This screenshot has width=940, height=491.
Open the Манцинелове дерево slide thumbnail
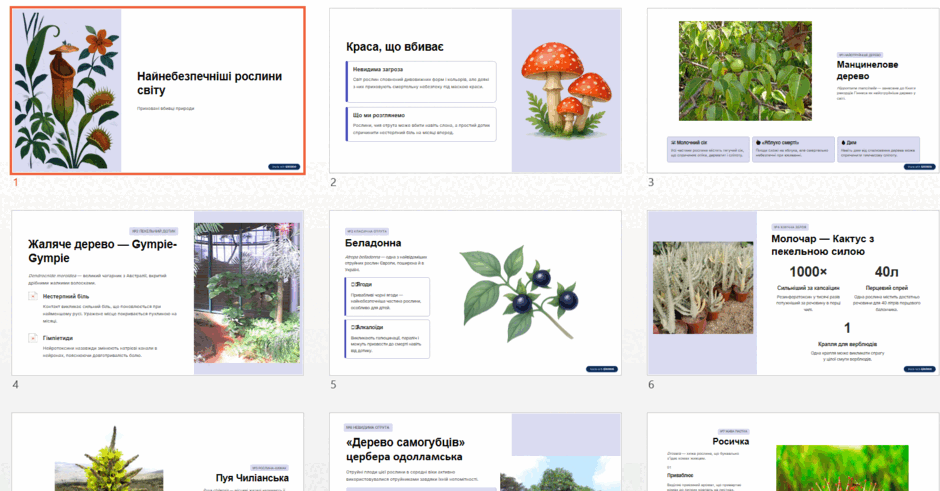793,91
